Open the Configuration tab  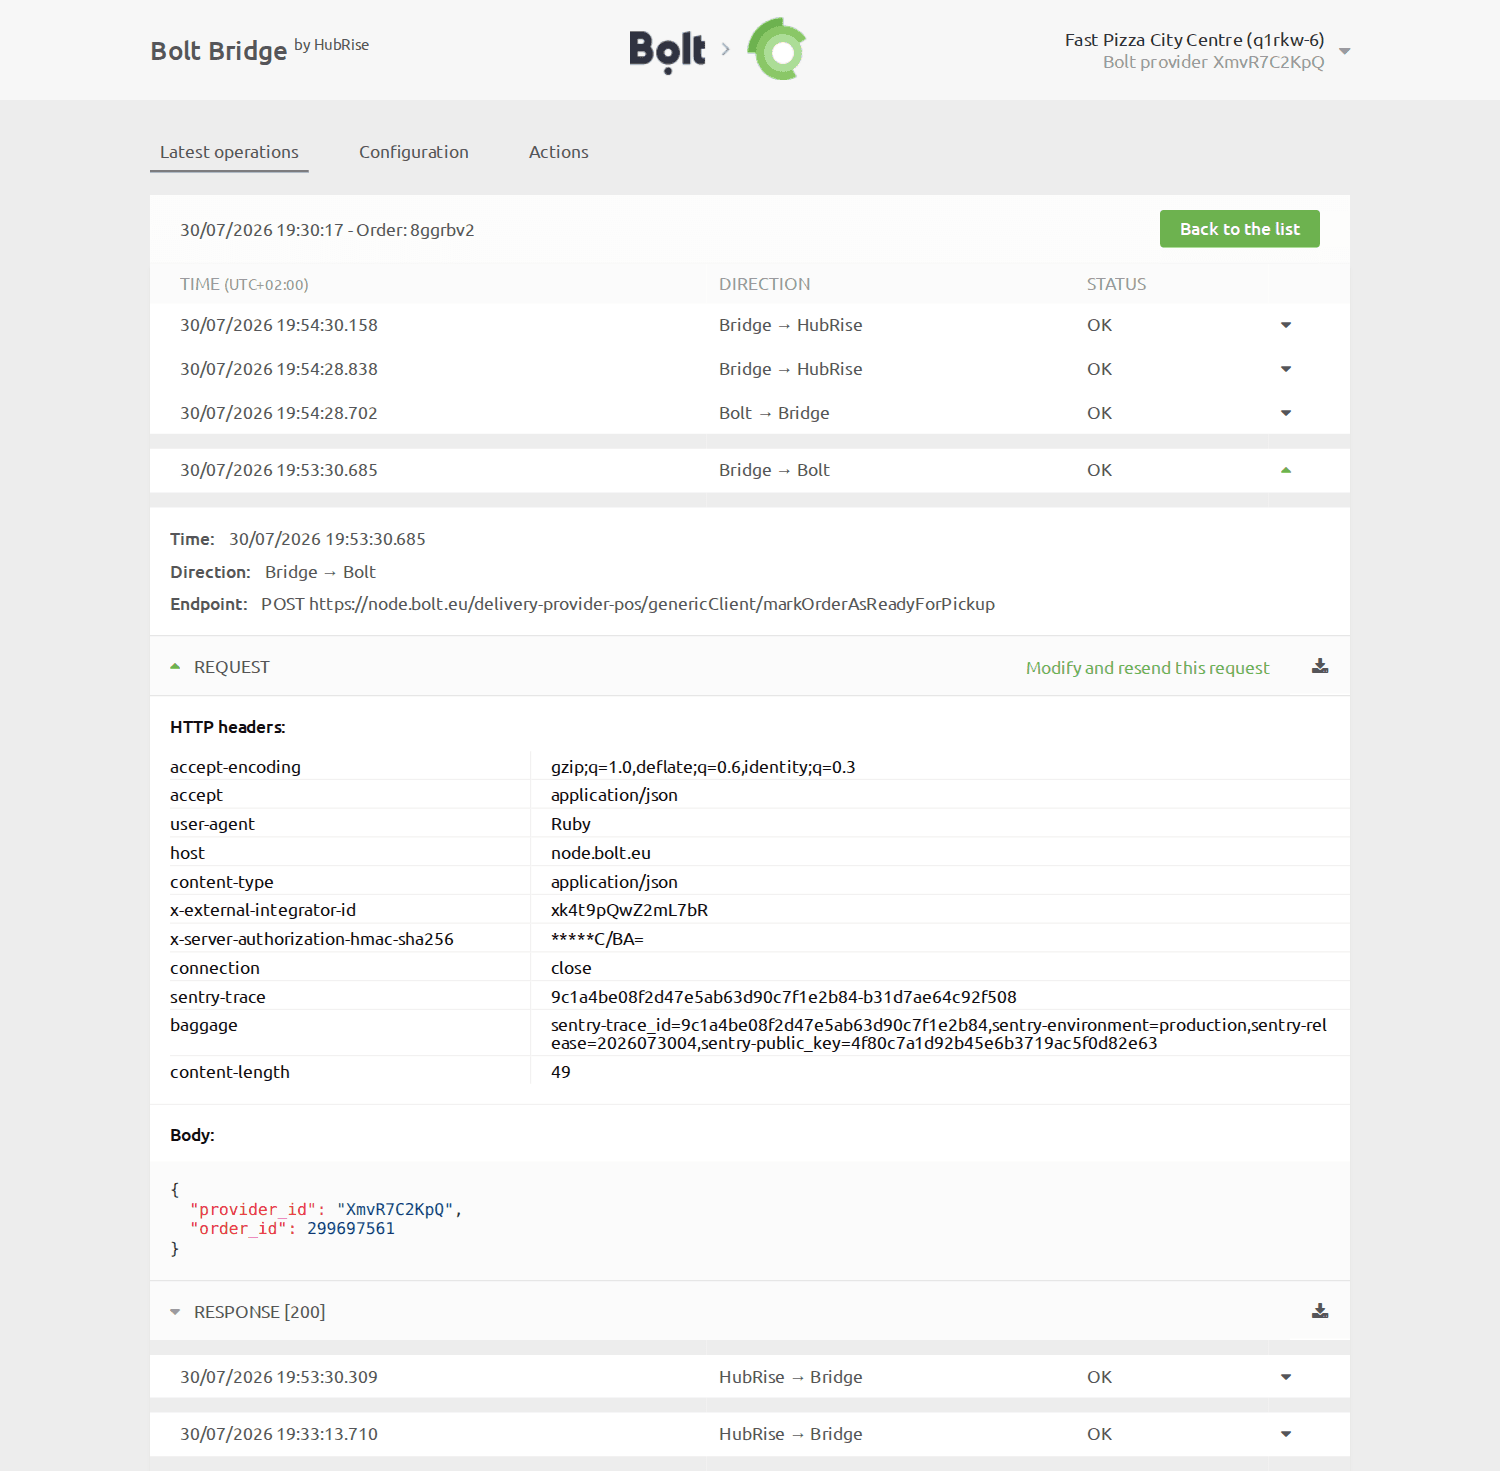414,152
